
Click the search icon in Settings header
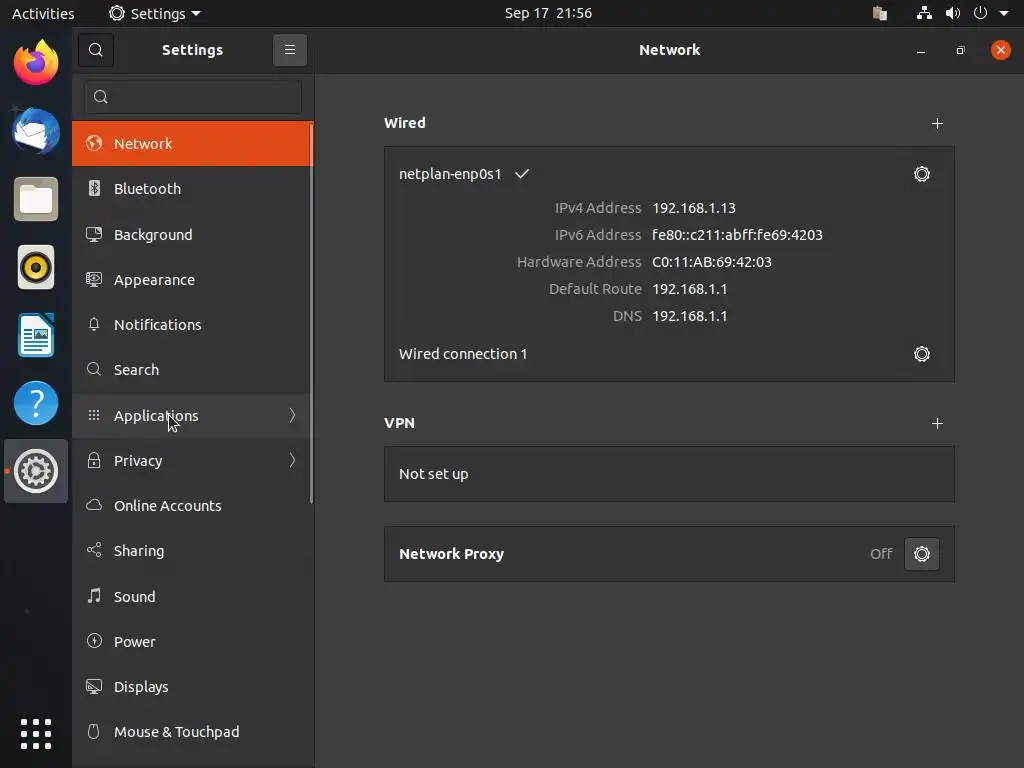96,50
